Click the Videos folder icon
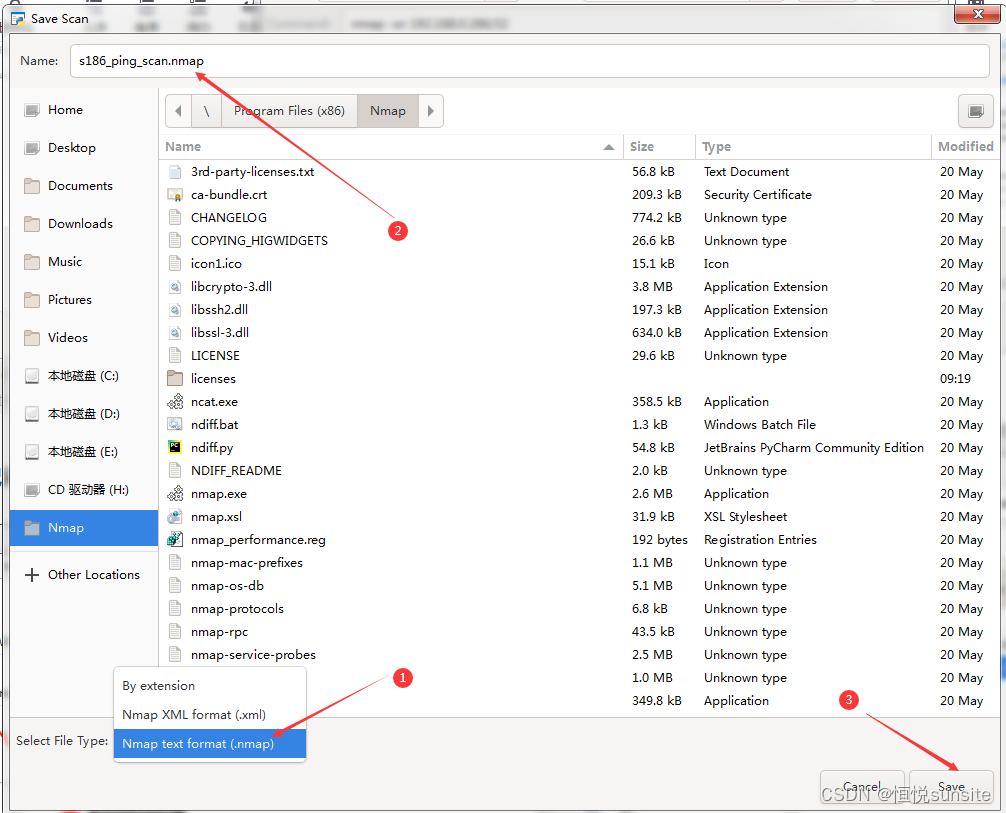The height and width of the screenshot is (813, 1006). pos(31,338)
